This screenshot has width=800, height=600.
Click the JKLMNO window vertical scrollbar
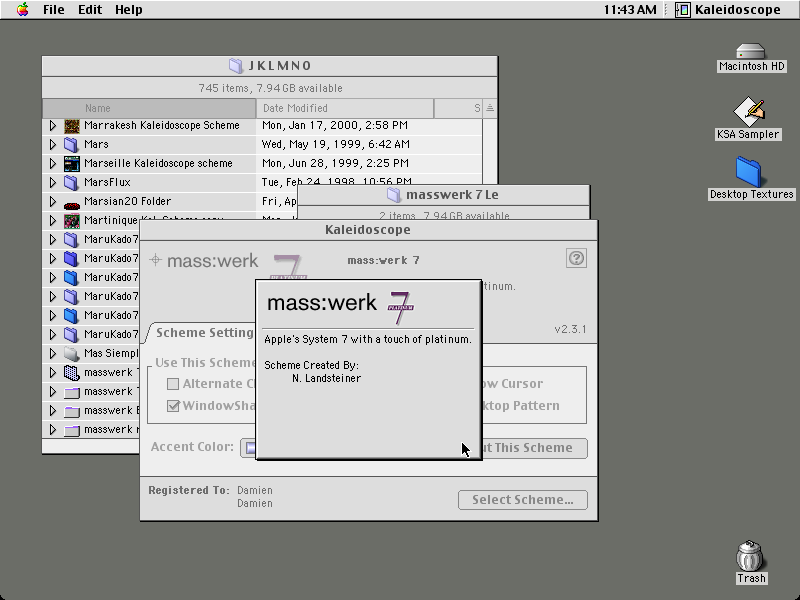pos(490,153)
